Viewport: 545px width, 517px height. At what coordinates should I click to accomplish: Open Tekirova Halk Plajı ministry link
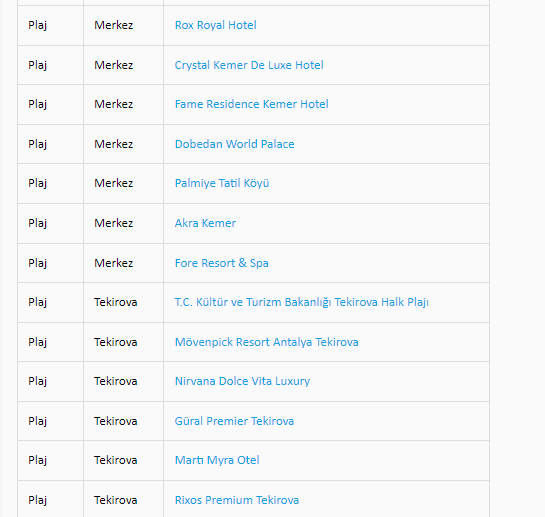[x=301, y=302]
